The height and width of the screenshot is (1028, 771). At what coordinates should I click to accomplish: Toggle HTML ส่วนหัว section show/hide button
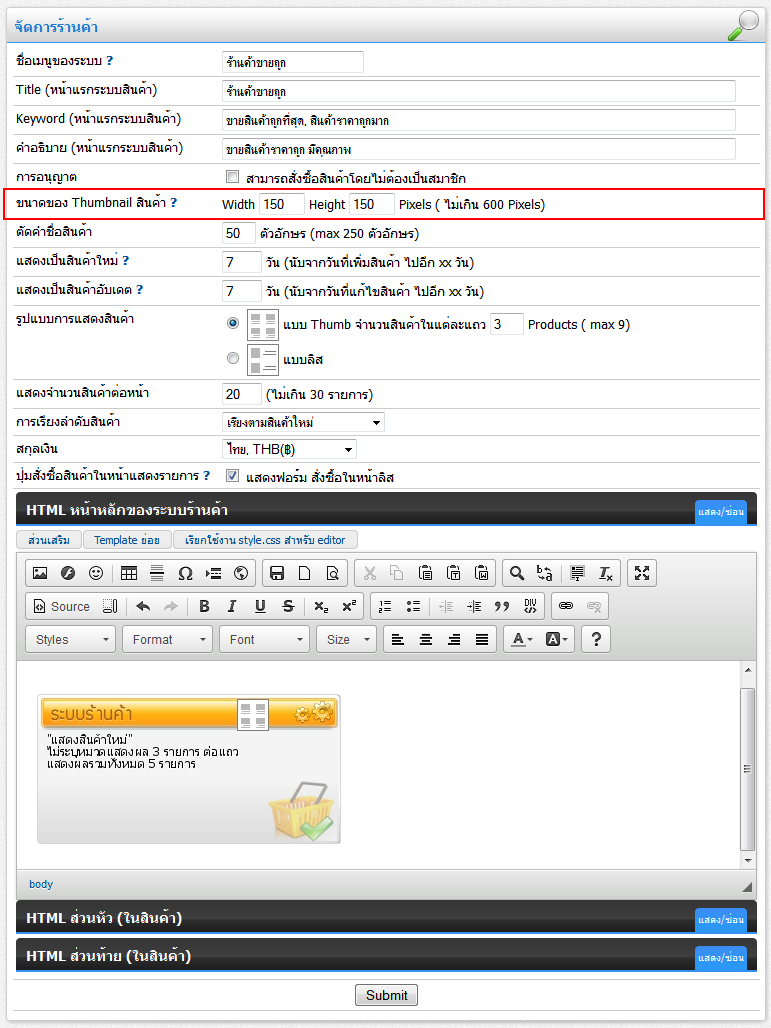coord(720,920)
